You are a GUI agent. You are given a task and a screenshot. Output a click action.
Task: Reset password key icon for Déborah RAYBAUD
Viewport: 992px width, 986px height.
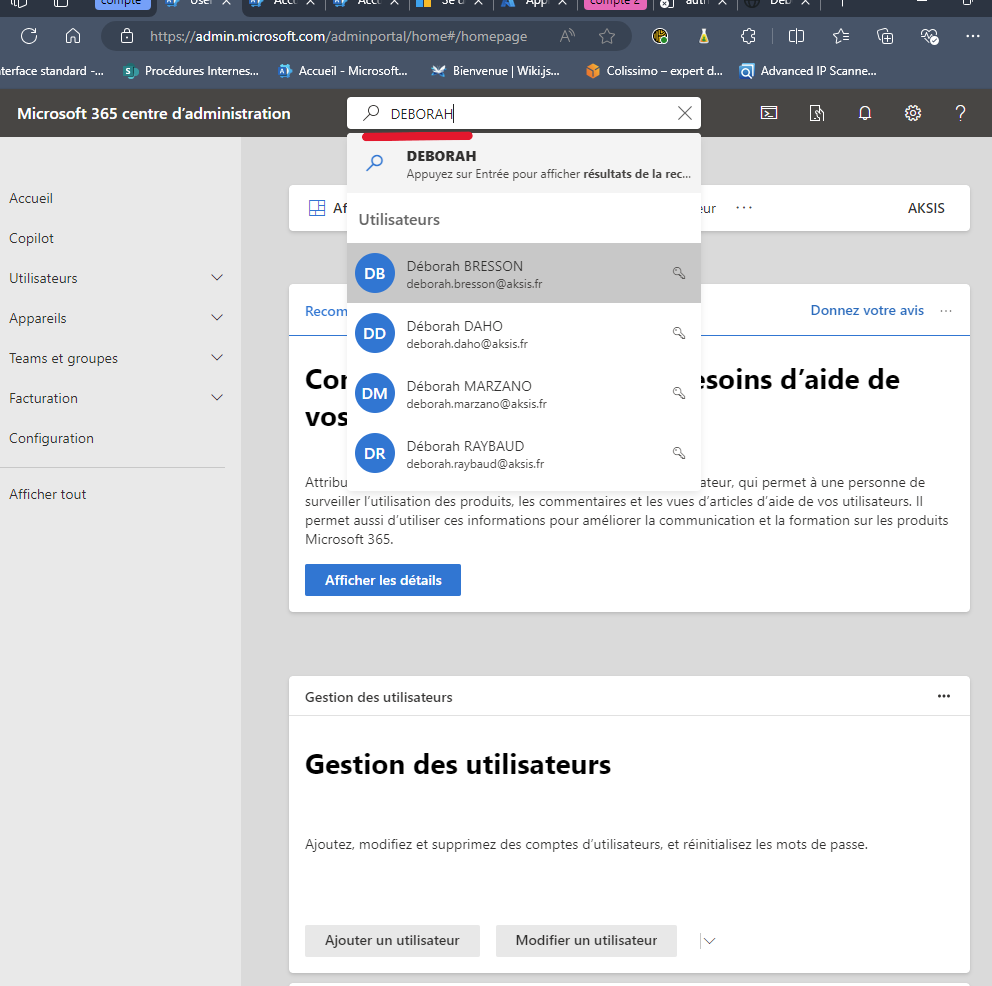(x=679, y=453)
